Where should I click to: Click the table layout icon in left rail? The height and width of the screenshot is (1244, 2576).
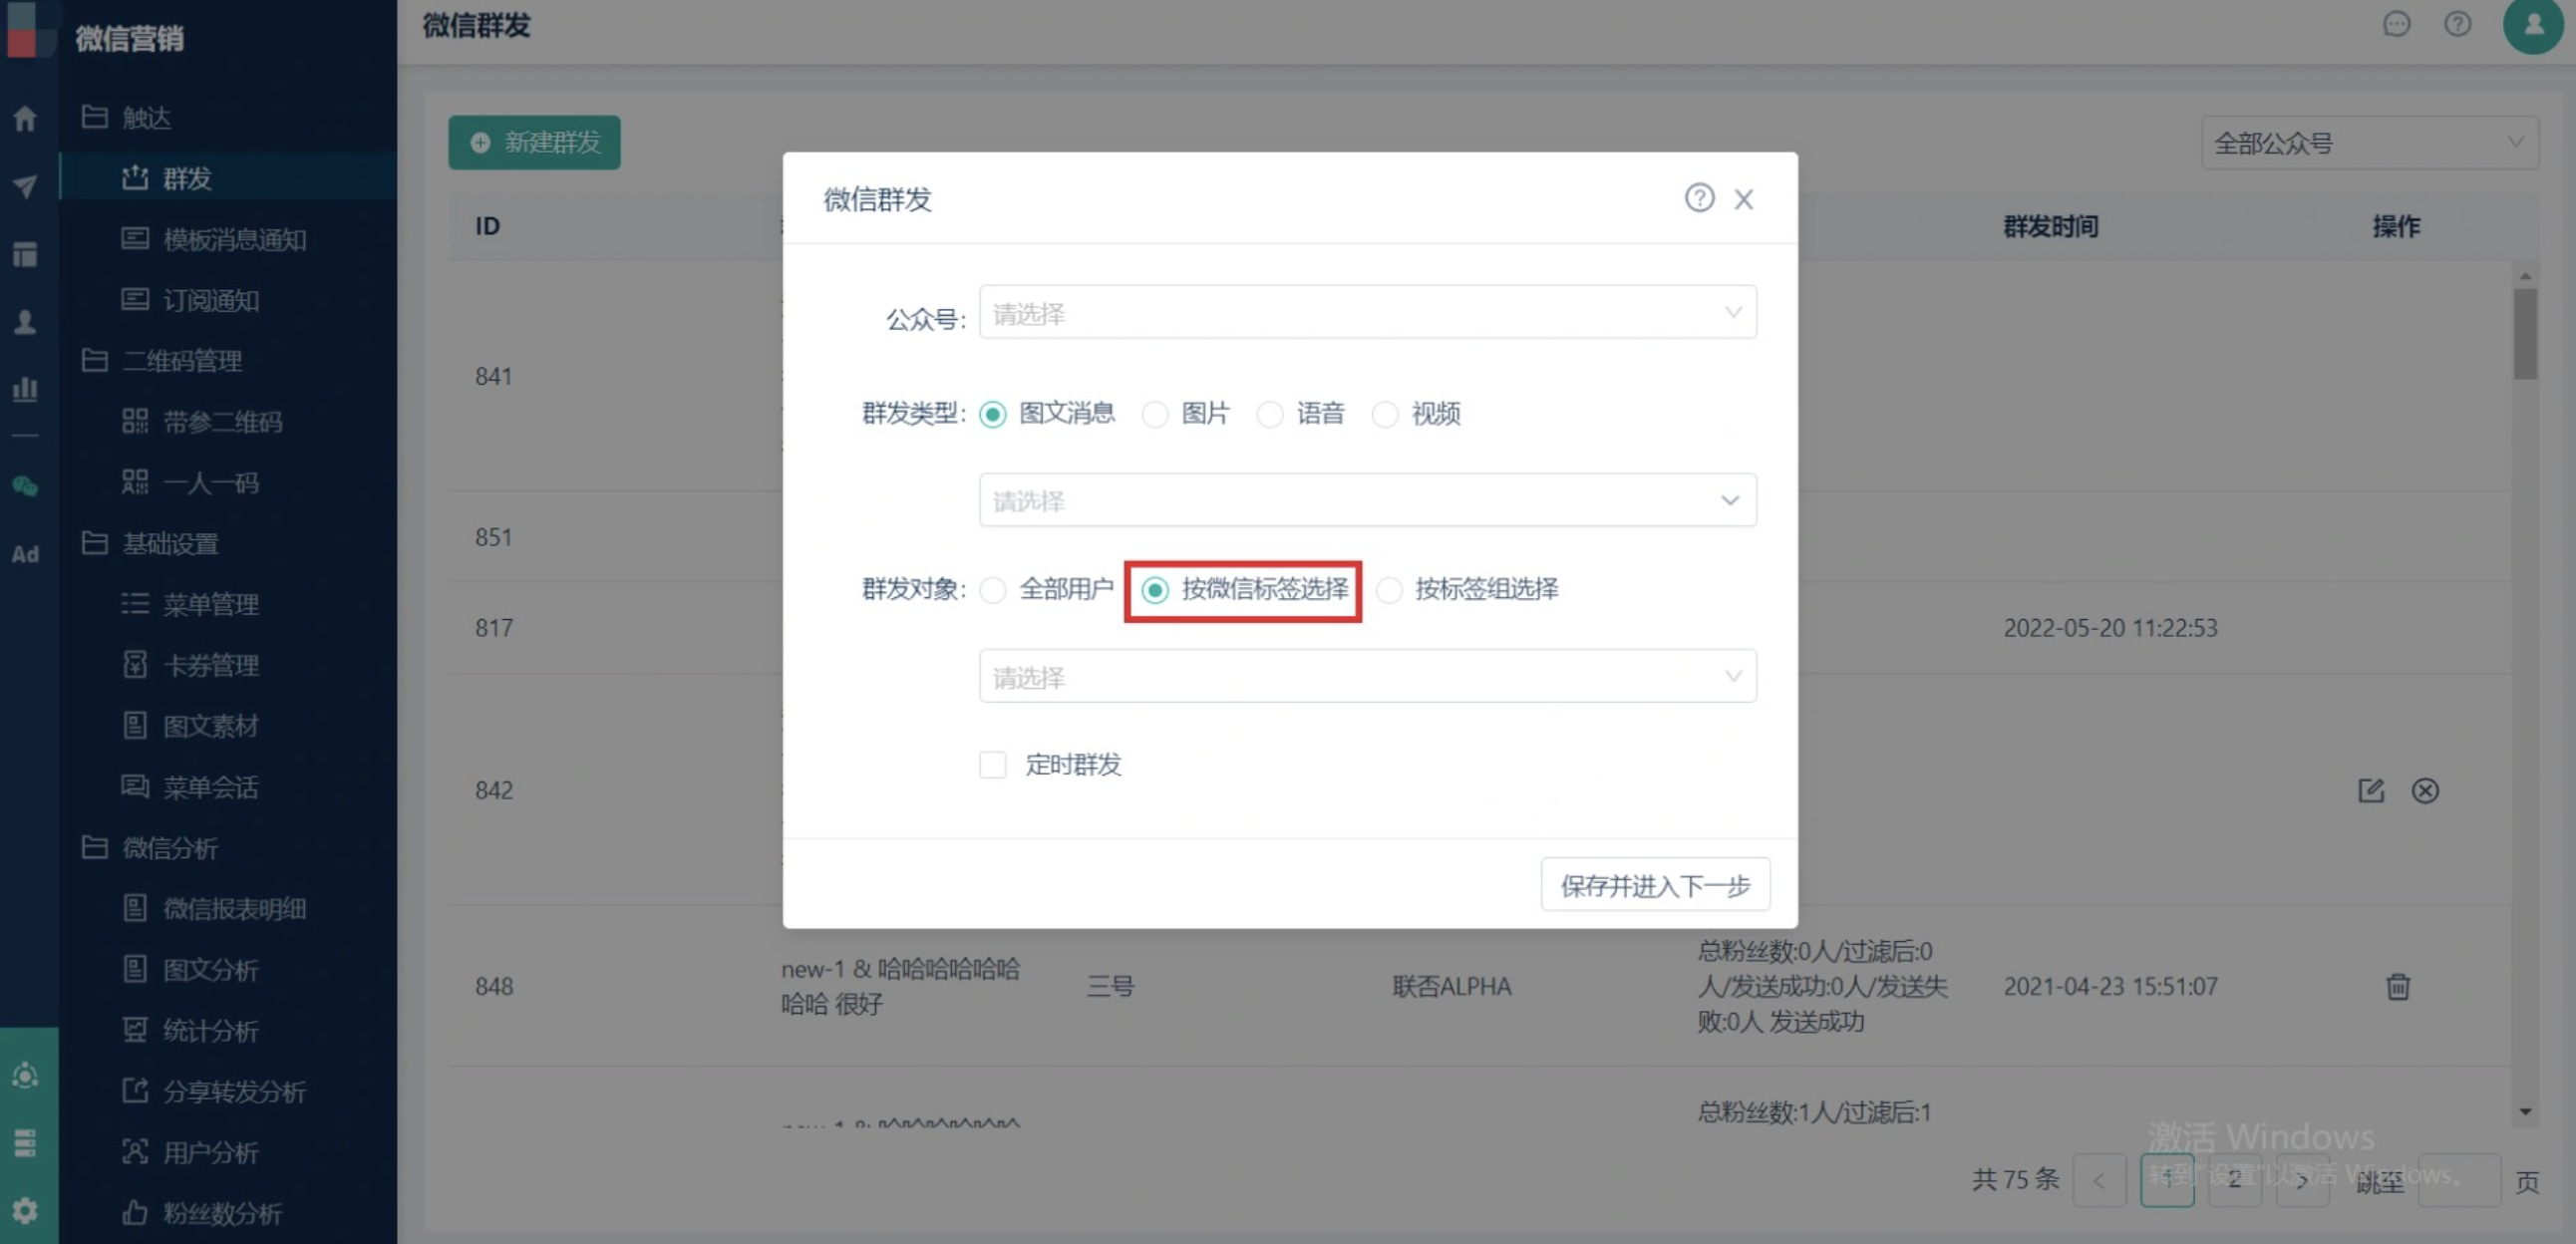click(25, 254)
